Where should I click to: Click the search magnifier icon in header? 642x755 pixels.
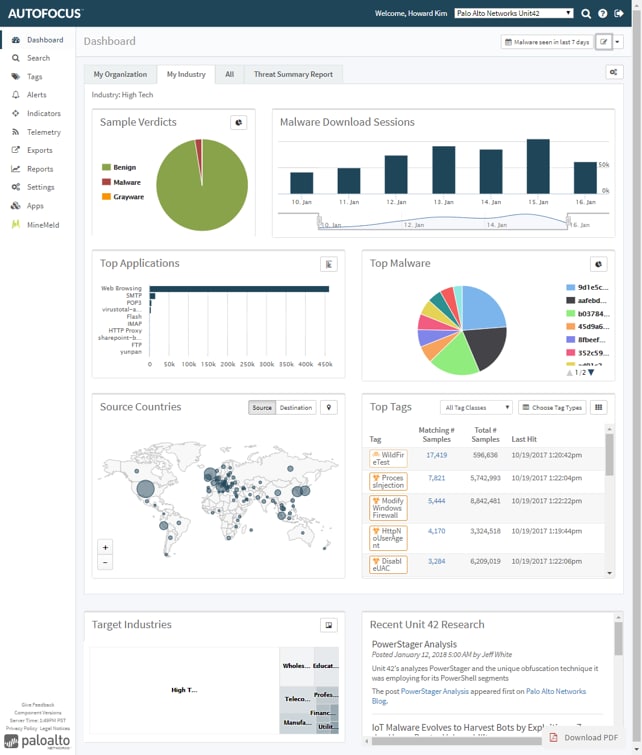(x=586, y=13)
